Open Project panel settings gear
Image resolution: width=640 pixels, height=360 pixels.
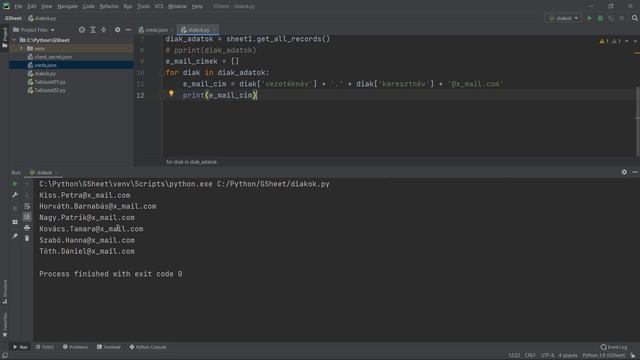tap(118, 30)
